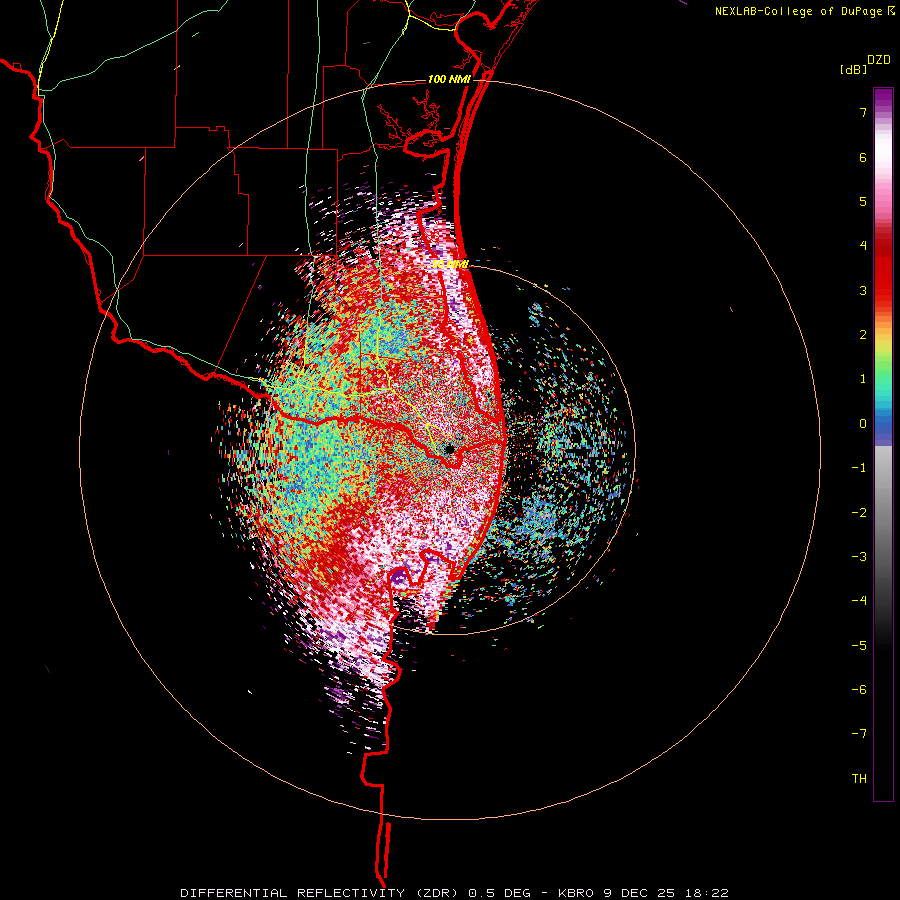
Task: Click the colorbar tick label 2
Action: 863,335
